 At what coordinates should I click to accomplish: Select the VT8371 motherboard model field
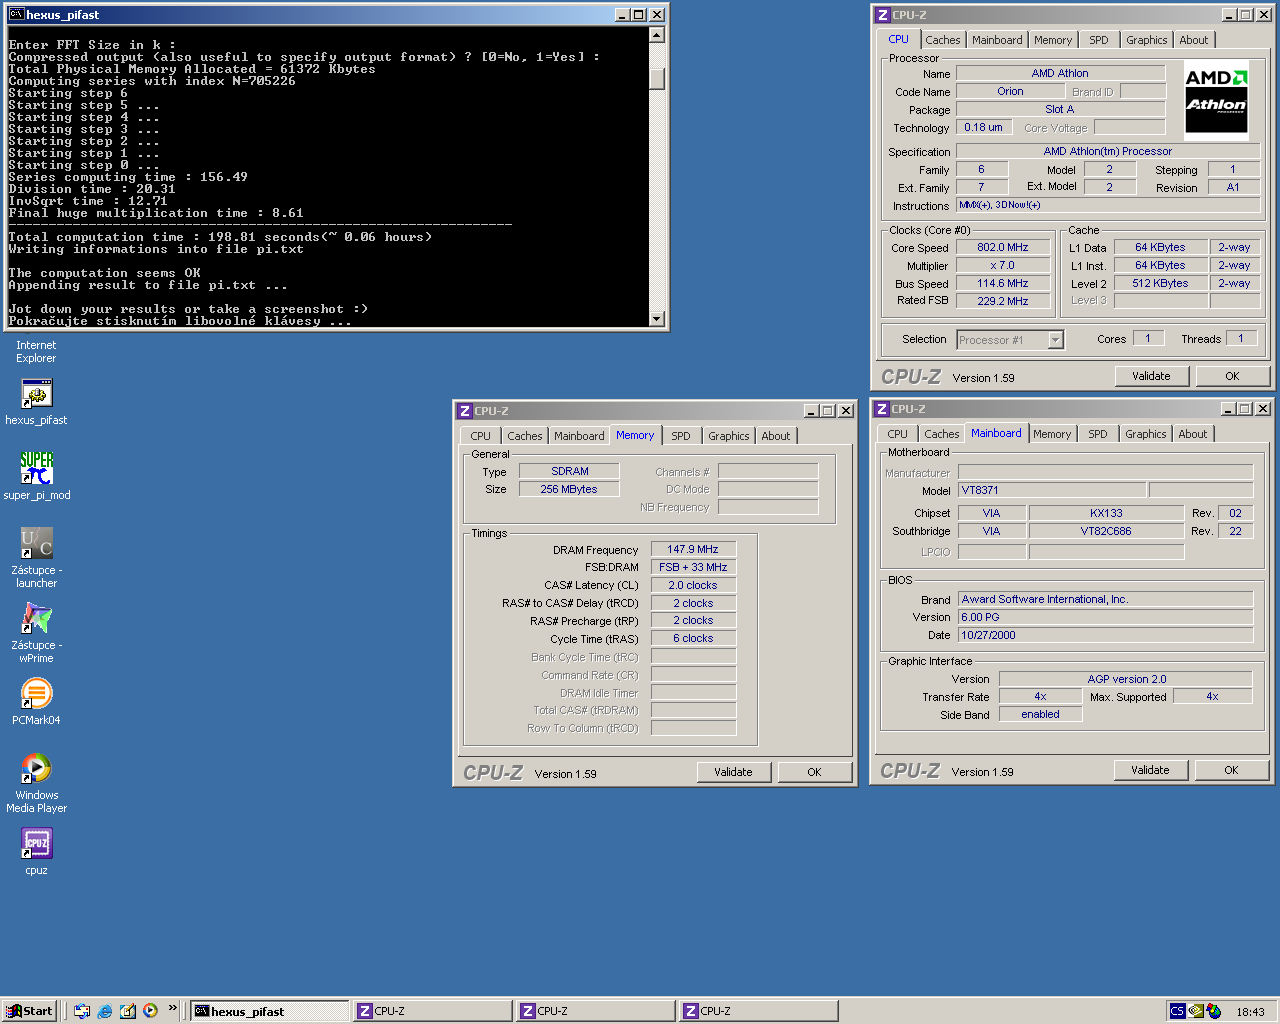[x=1052, y=490]
